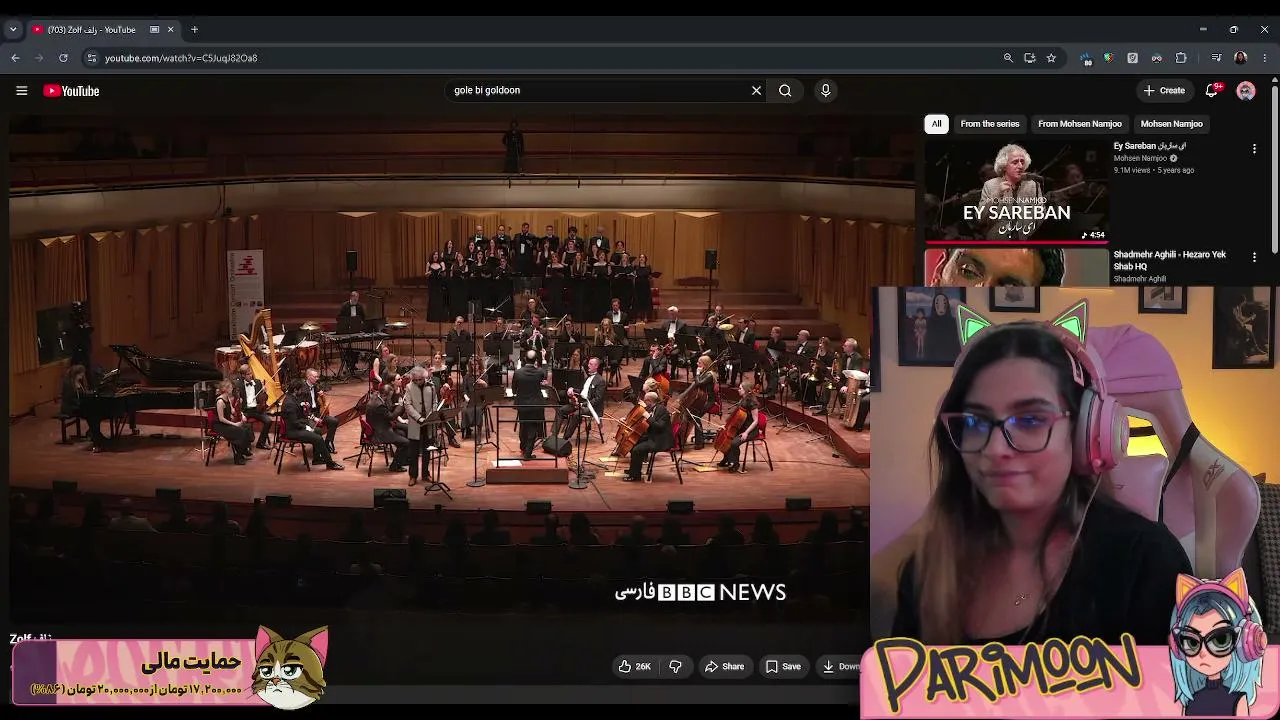Click the picture-in-picture icon on the tab

click(154, 30)
